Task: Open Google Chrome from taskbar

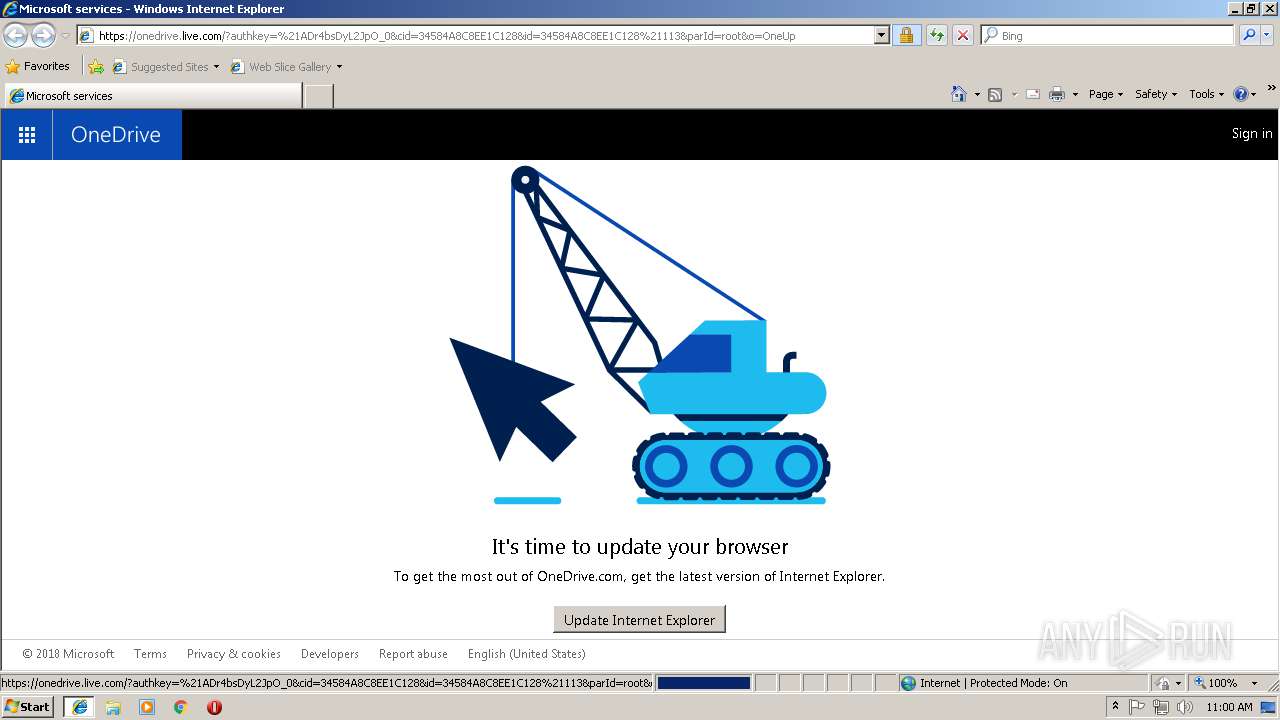Action: coord(180,707)
